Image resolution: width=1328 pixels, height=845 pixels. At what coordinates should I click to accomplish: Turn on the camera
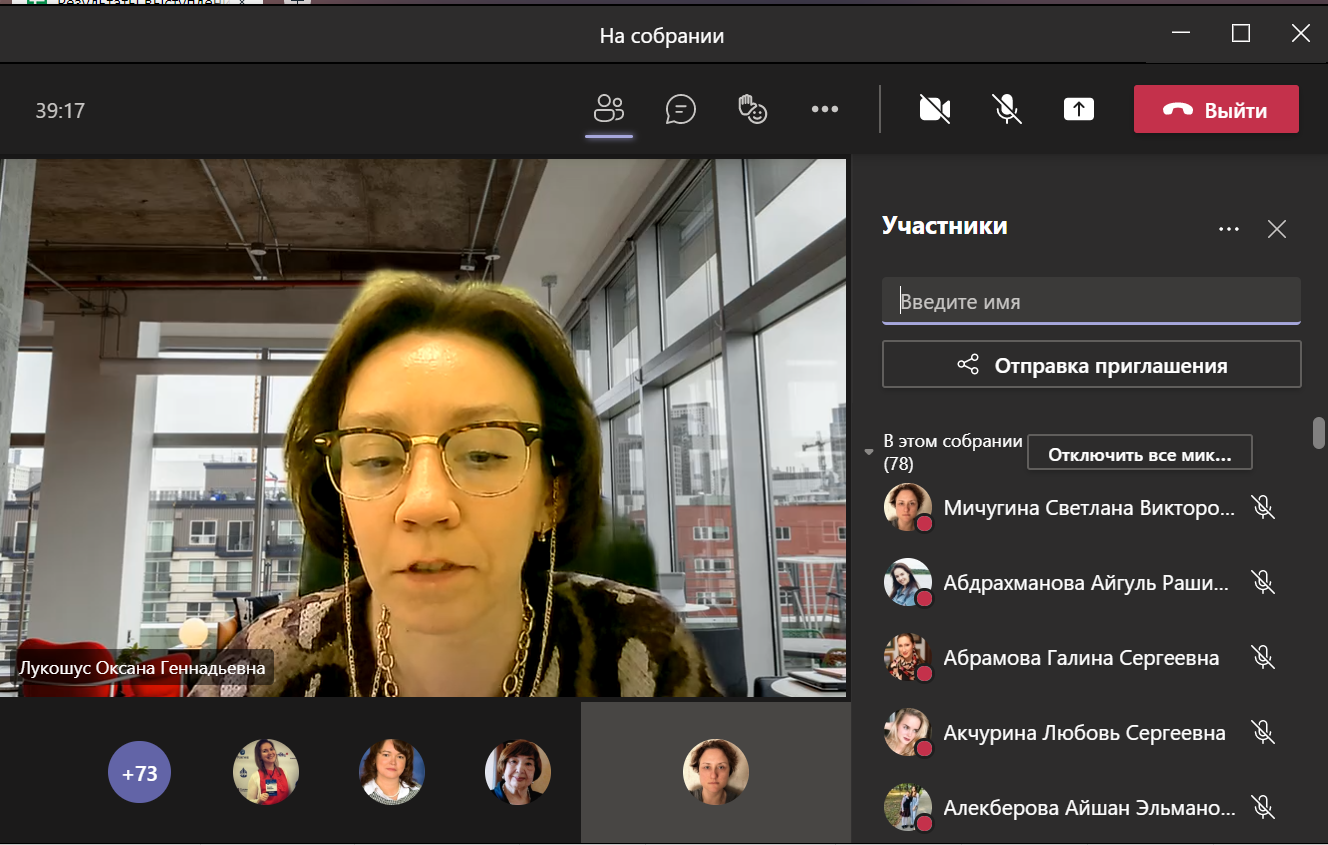[934, 109]
